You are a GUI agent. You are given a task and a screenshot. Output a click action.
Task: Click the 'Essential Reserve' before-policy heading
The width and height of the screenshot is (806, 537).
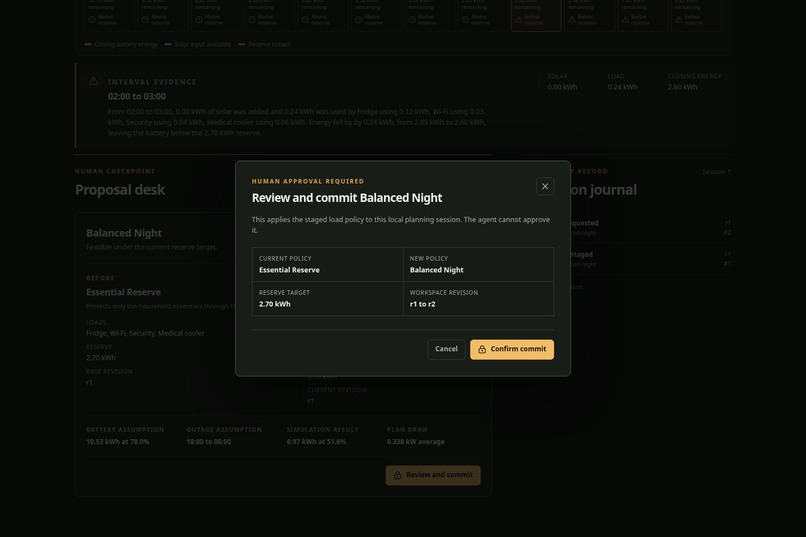123,292
